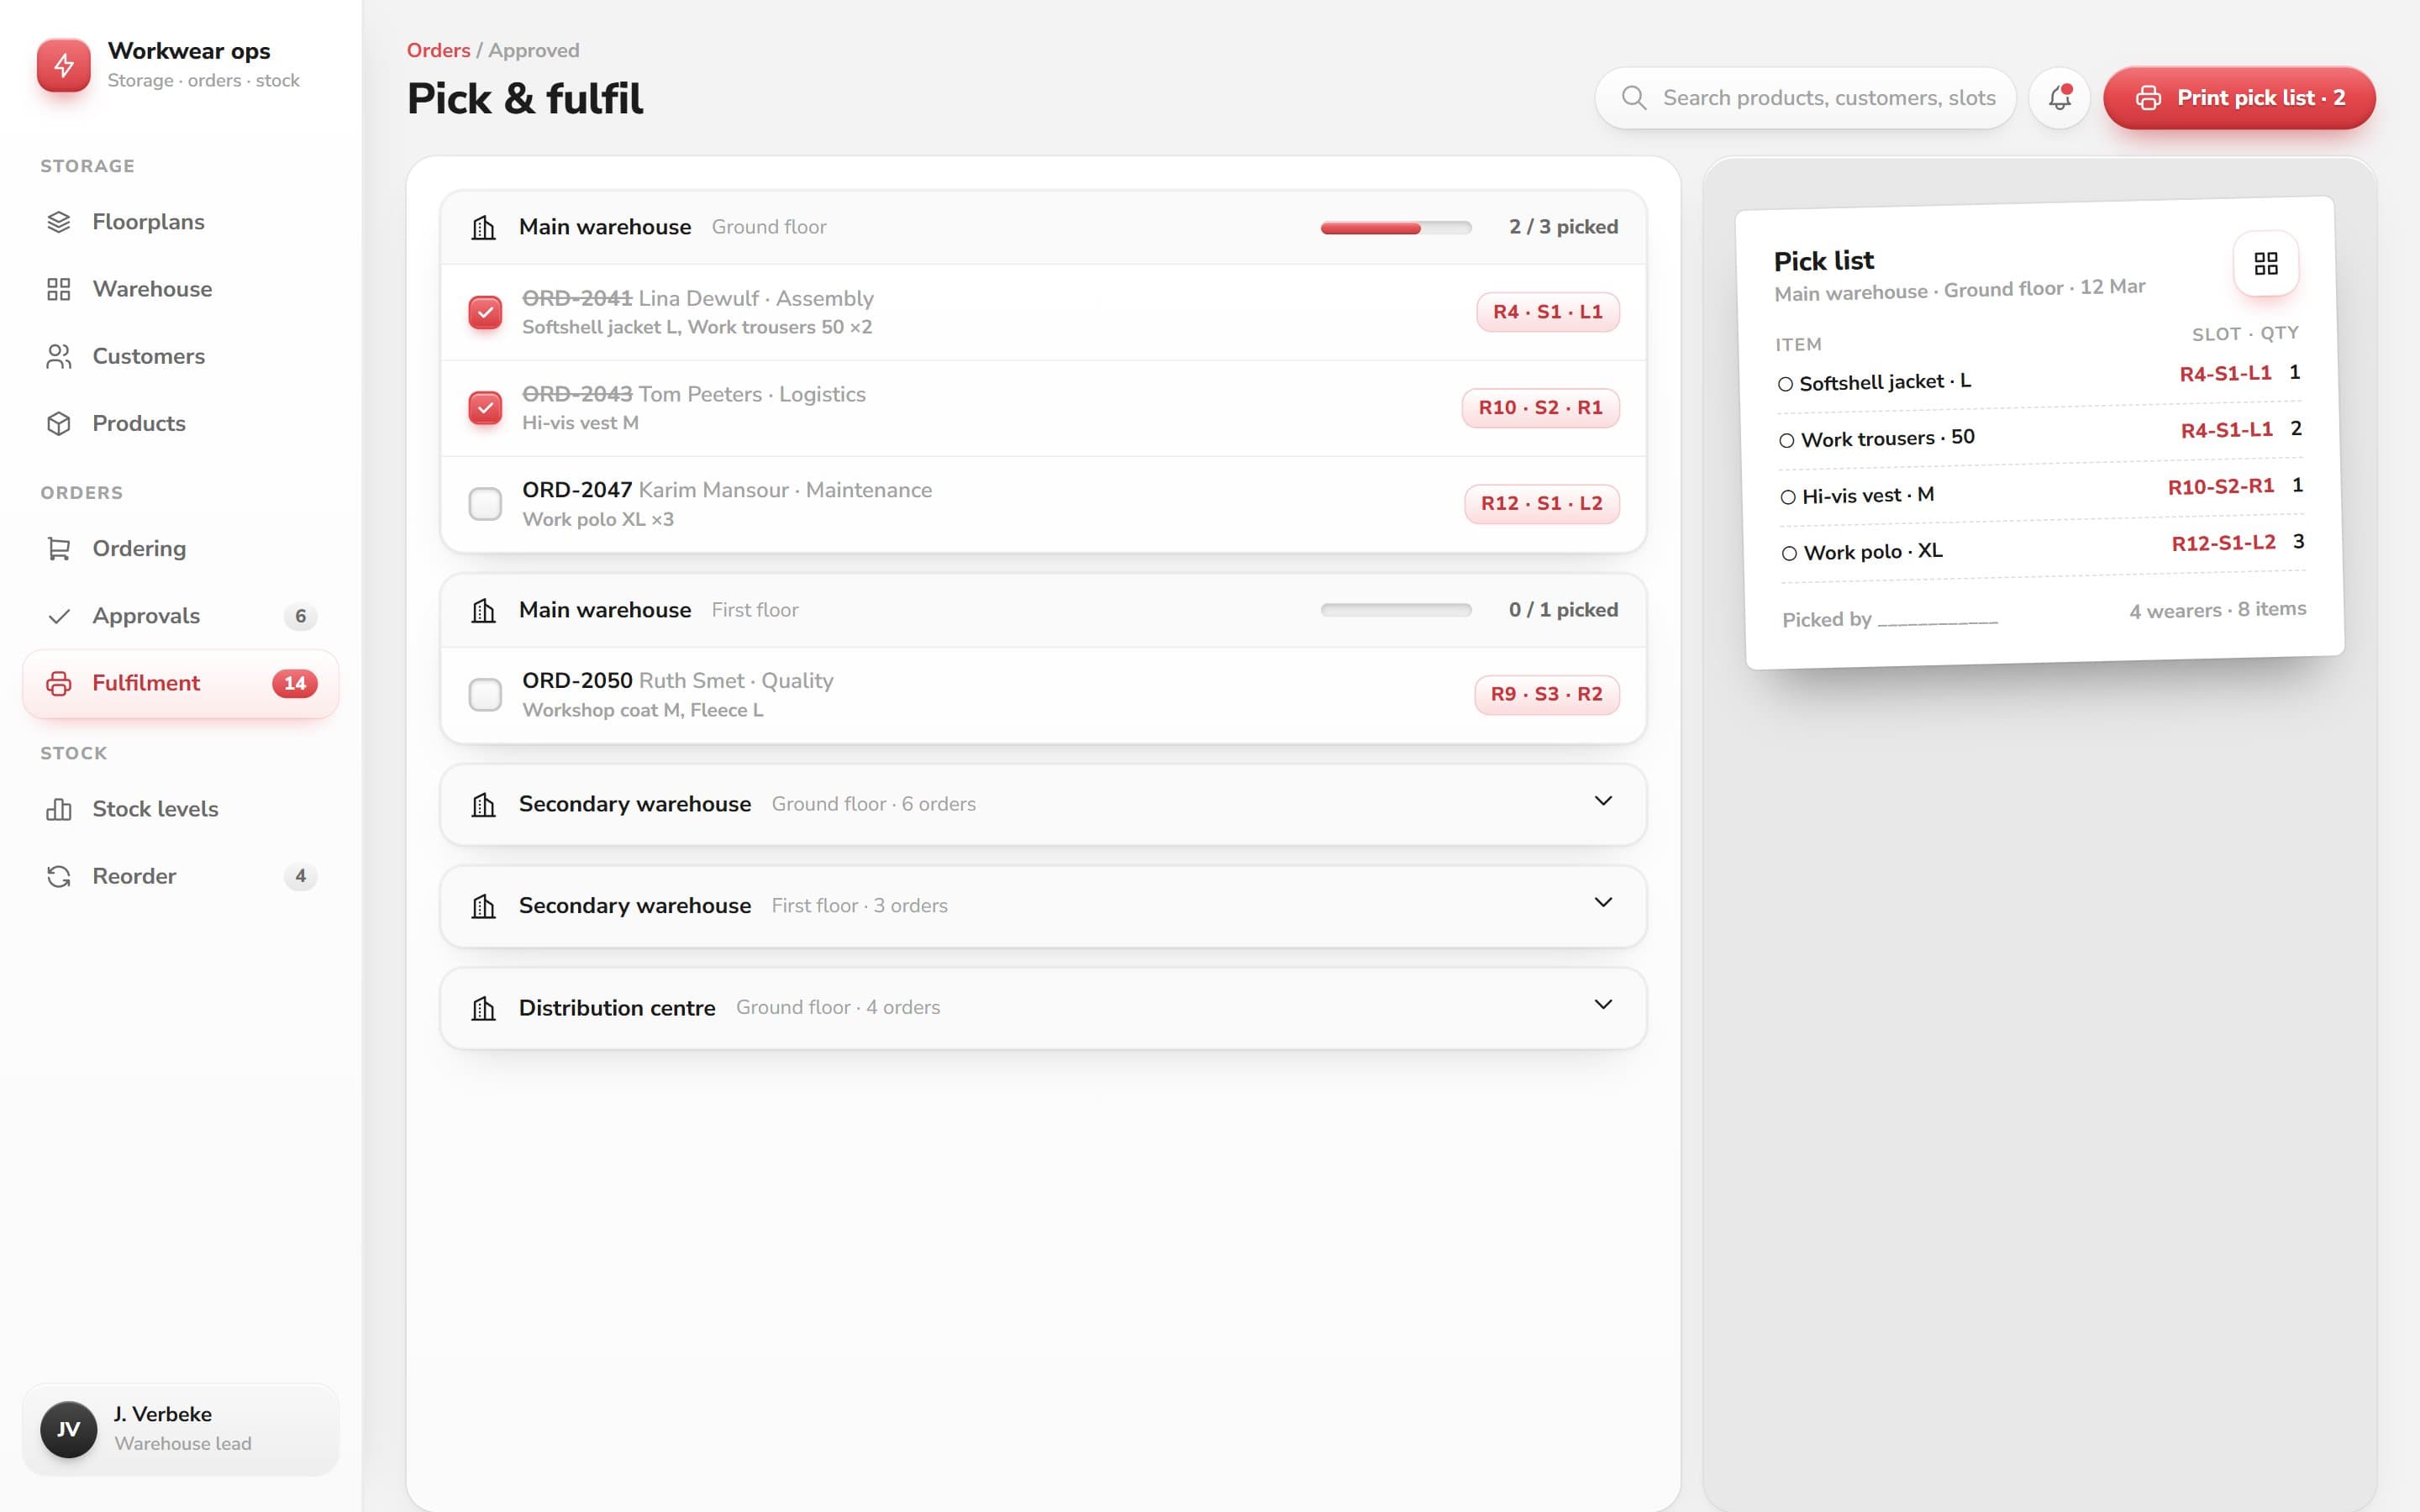Uncheck order ORD-2041 checkbox
The width and height of the screenshot is (2420, 1512).
[485, 312]
